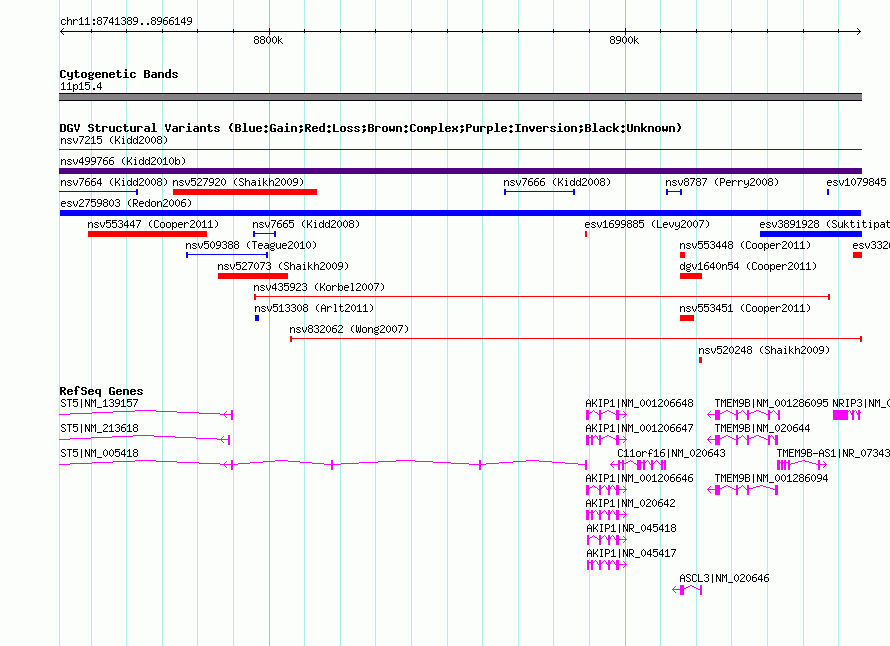This screenshot has width=890, height=646.
Task: Click the nsv7665 (Kidd2008) variant label
Action: pyautogui.click(x=307, y=224)
